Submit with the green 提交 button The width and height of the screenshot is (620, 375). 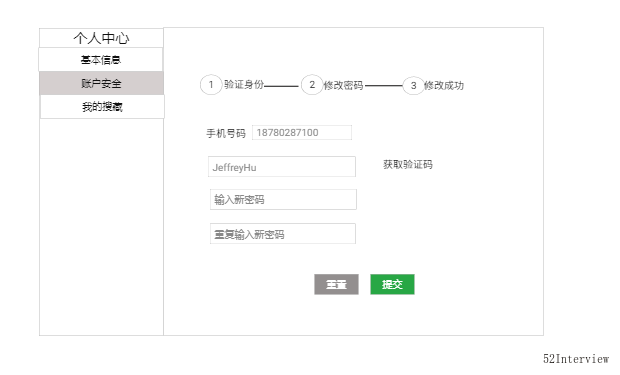pyautogui.click(x=392, y=284)
